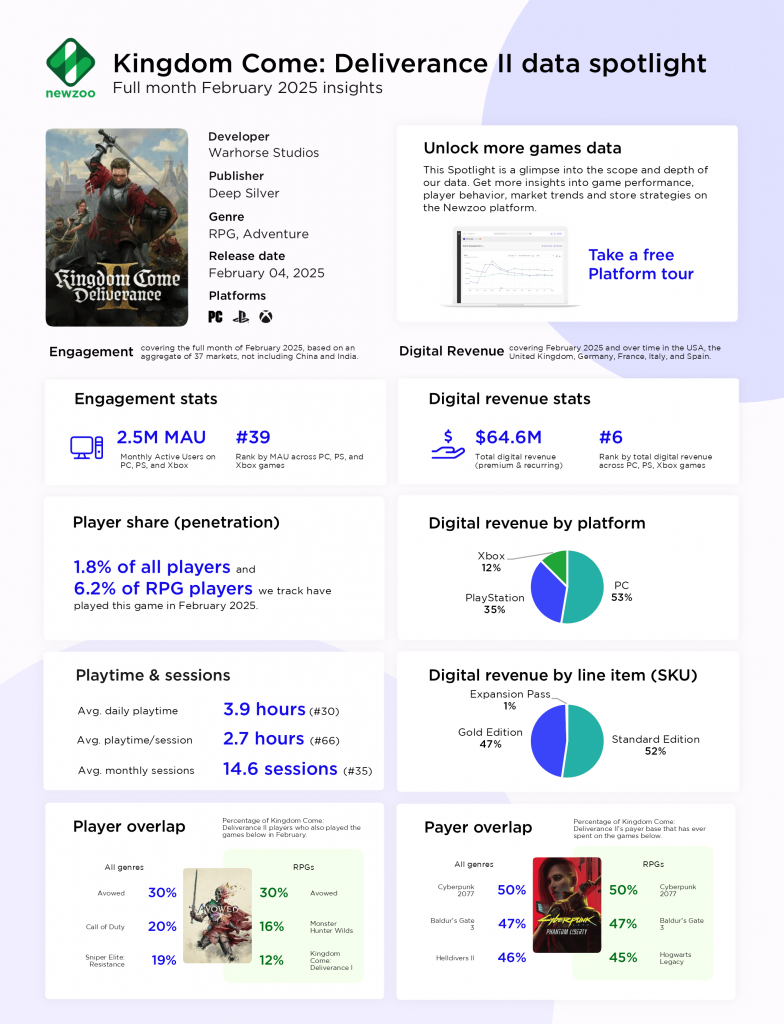Screen dimensions: 784x1024
Task: Select the blue PlayStation pie slice
Action: 546,593
